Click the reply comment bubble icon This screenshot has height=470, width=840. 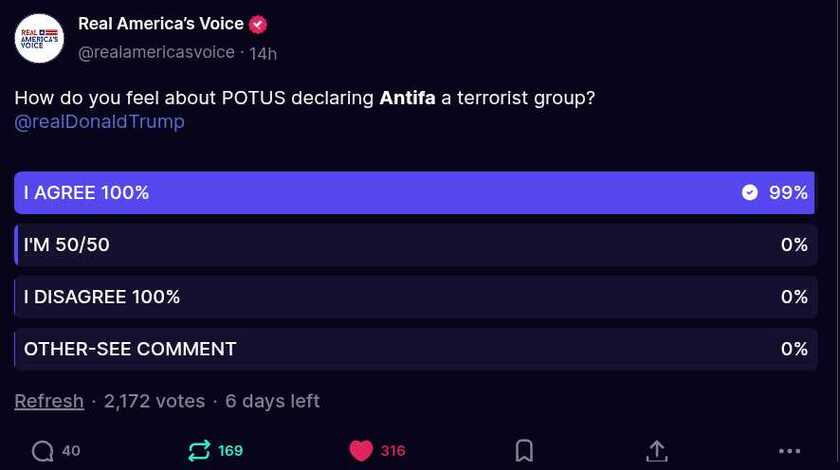42,451
